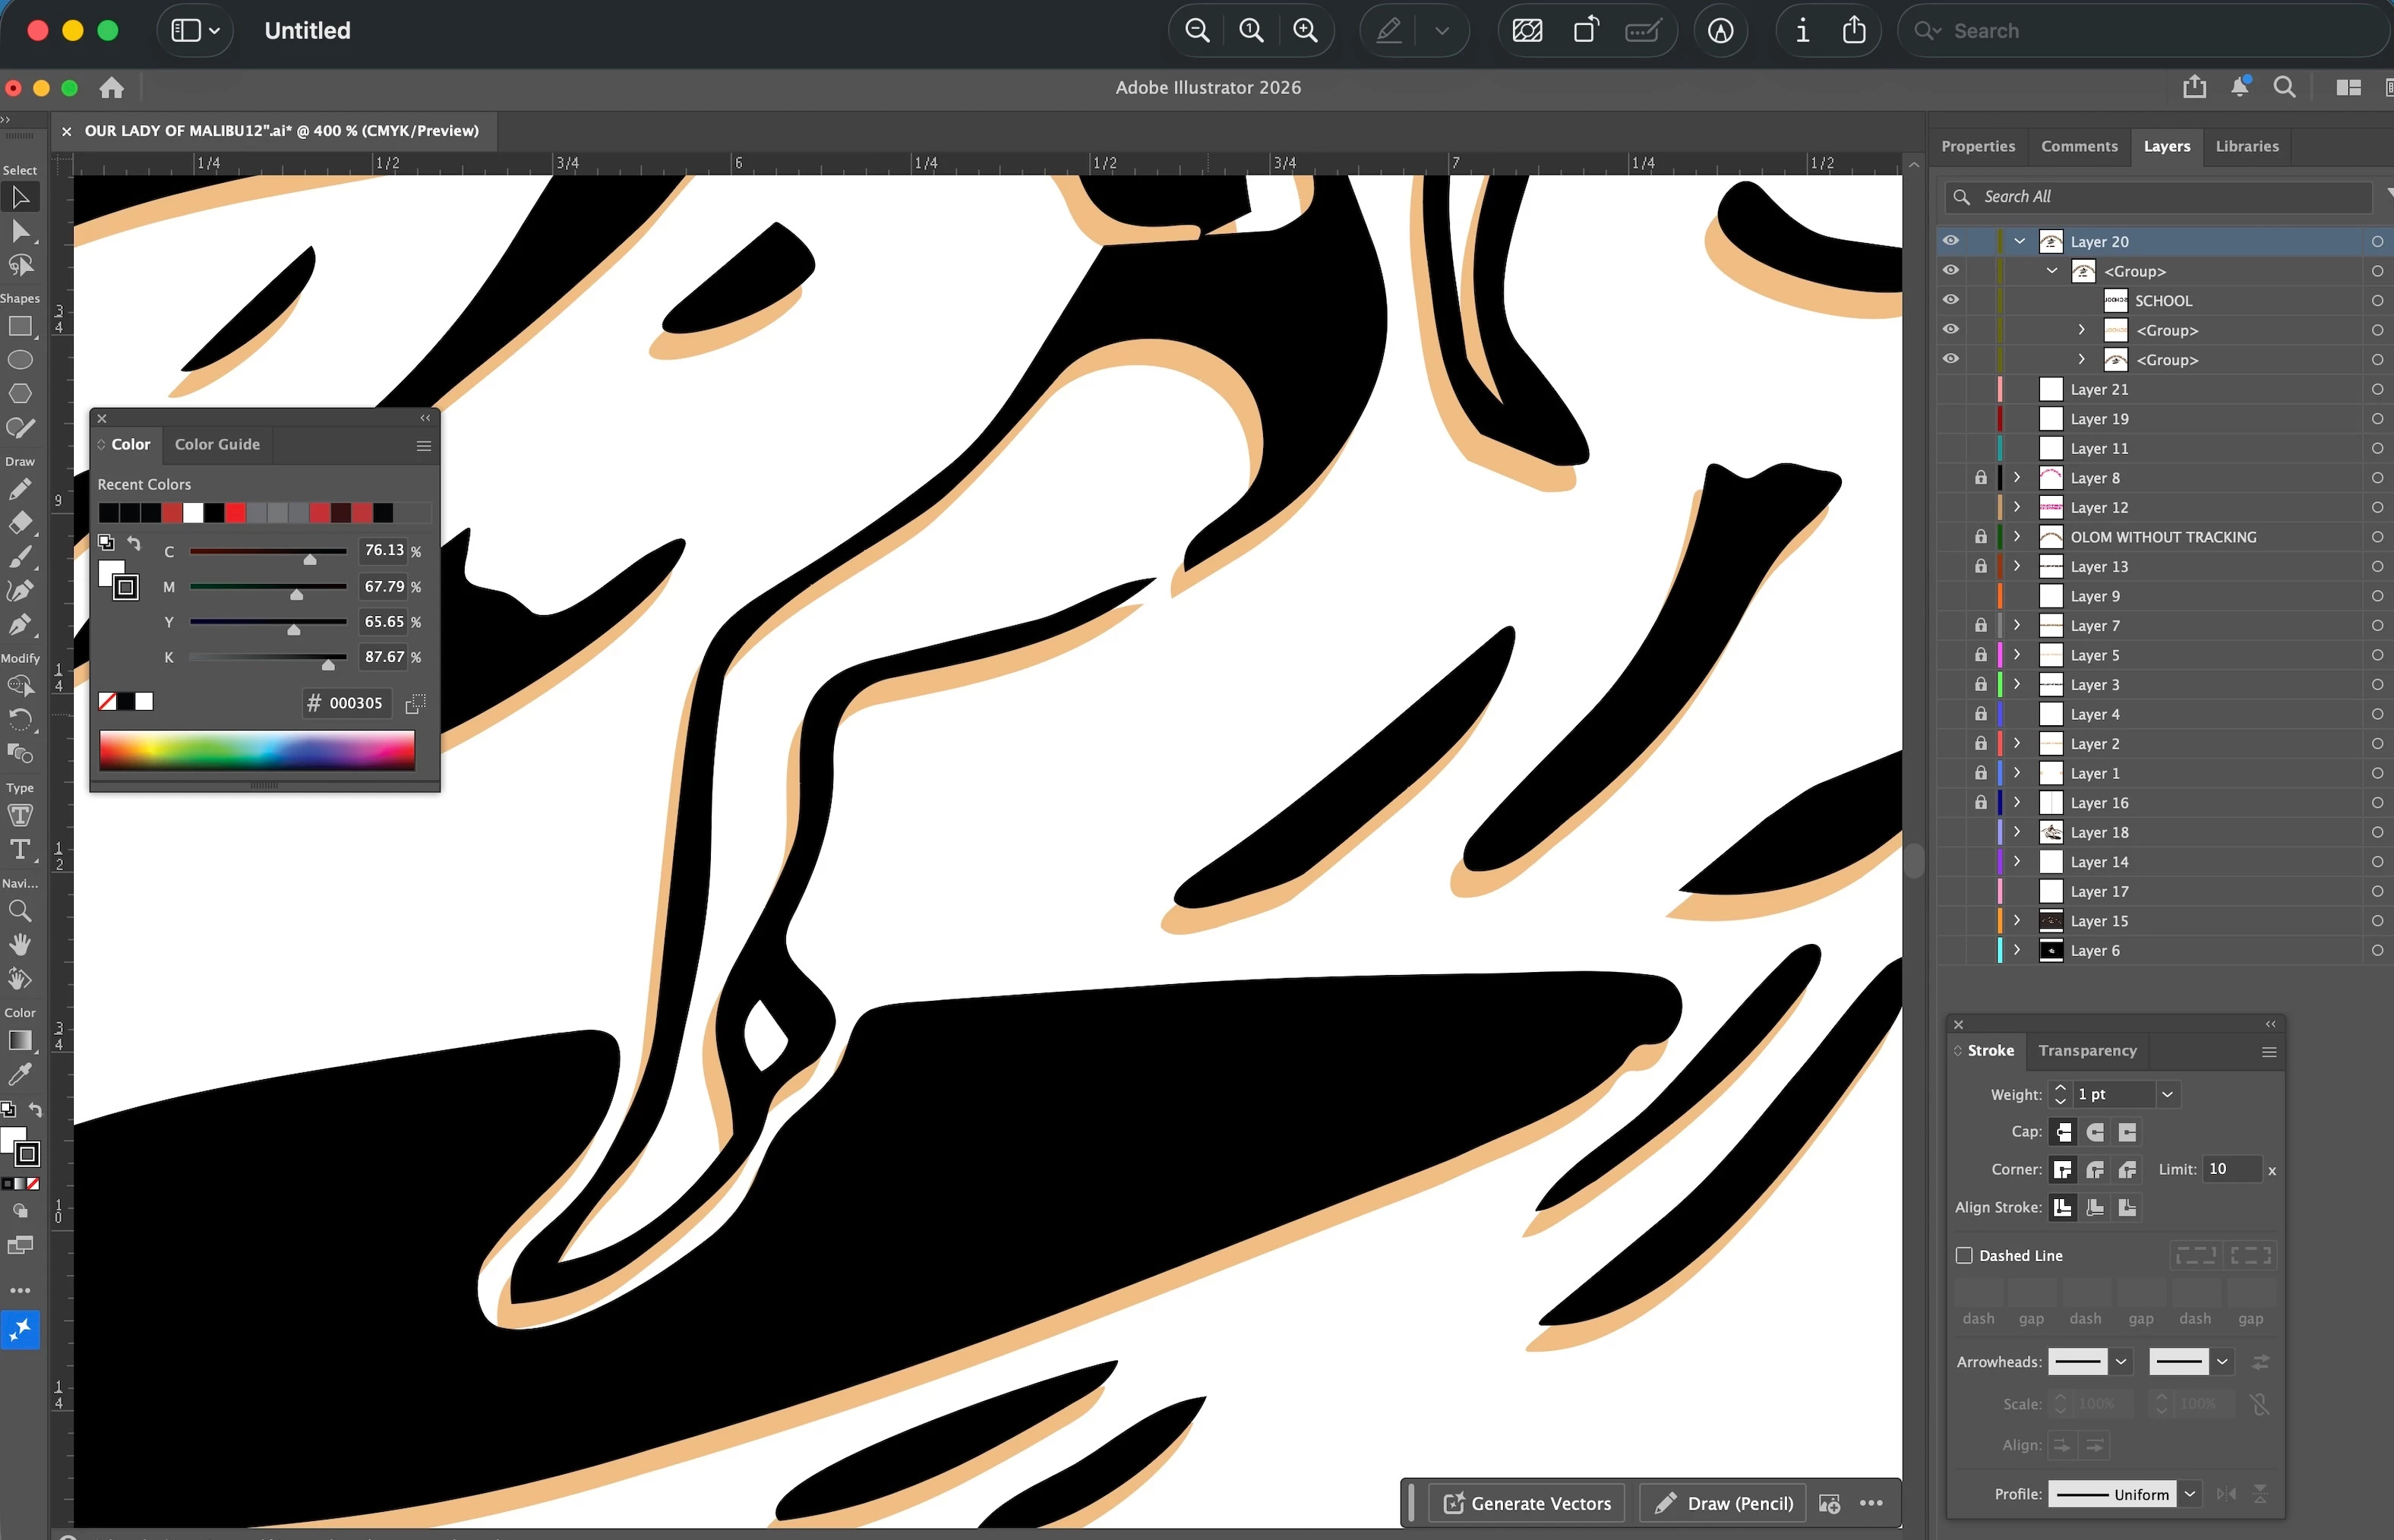Switch to the Color Guide tab
This screenshot has height=1540, width=2394.
pyautogui.click(x=217, y=444)
